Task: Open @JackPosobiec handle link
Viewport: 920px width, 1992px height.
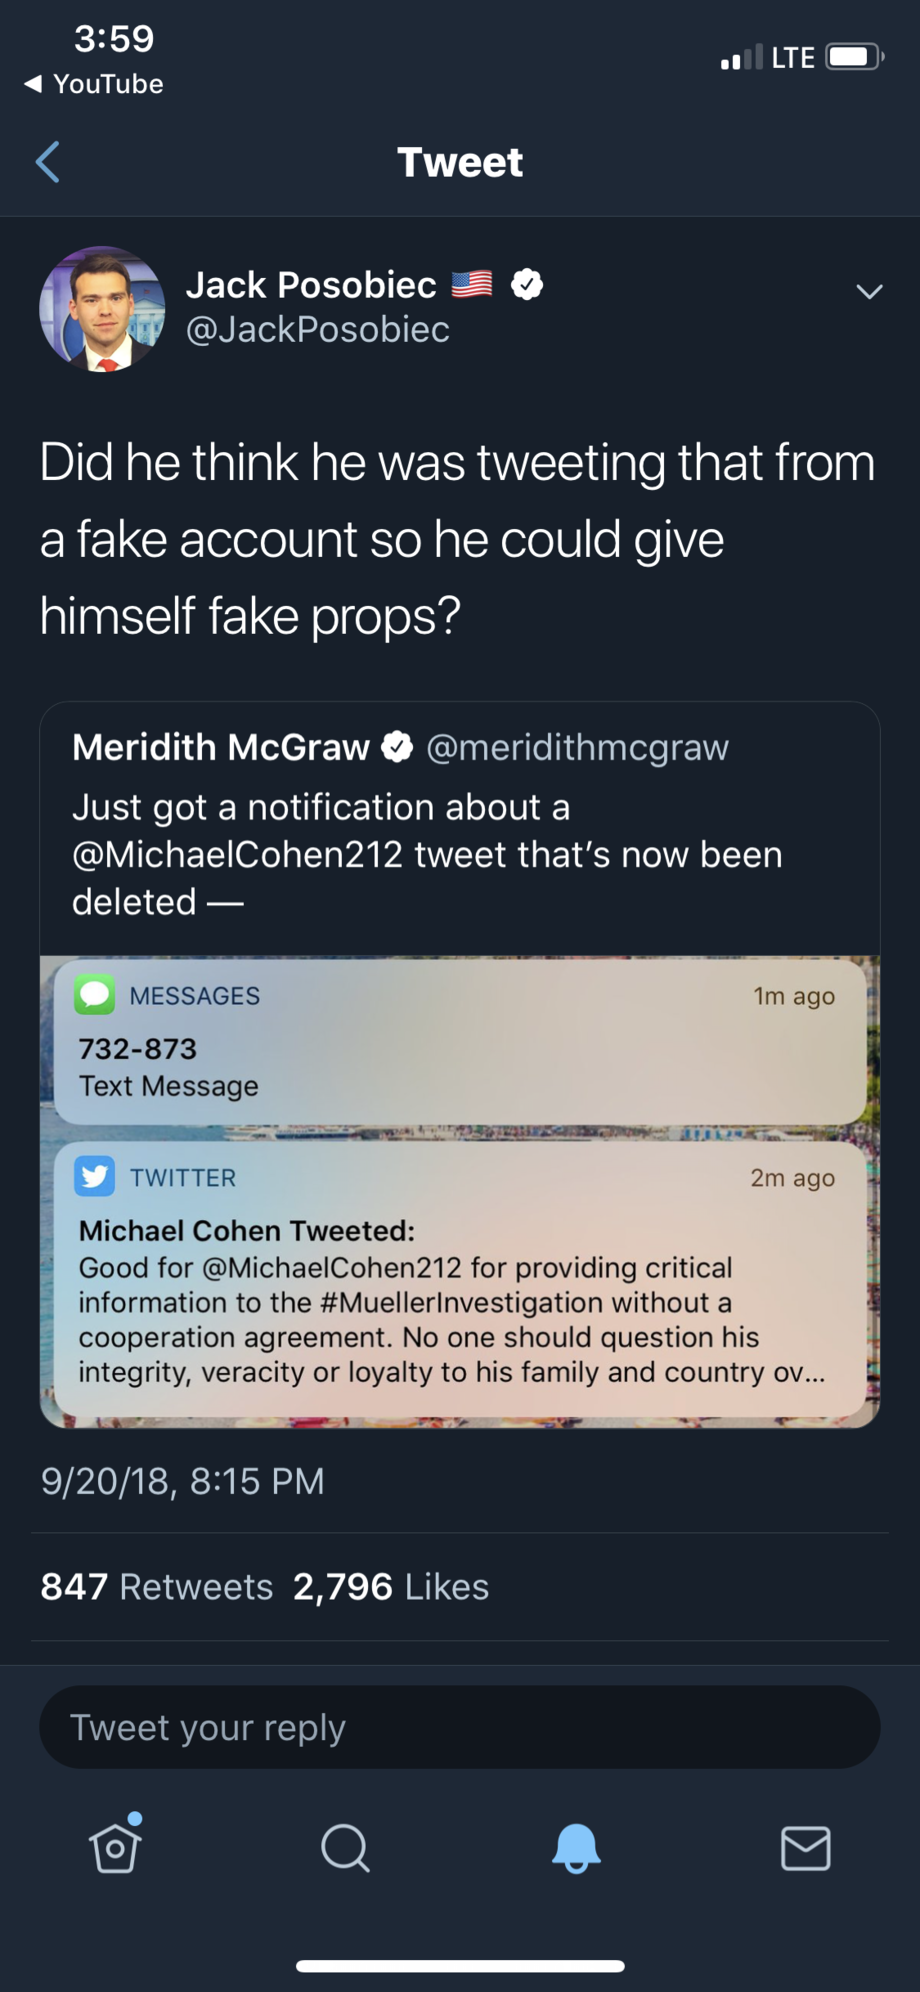Action: (x=318, y=330)
